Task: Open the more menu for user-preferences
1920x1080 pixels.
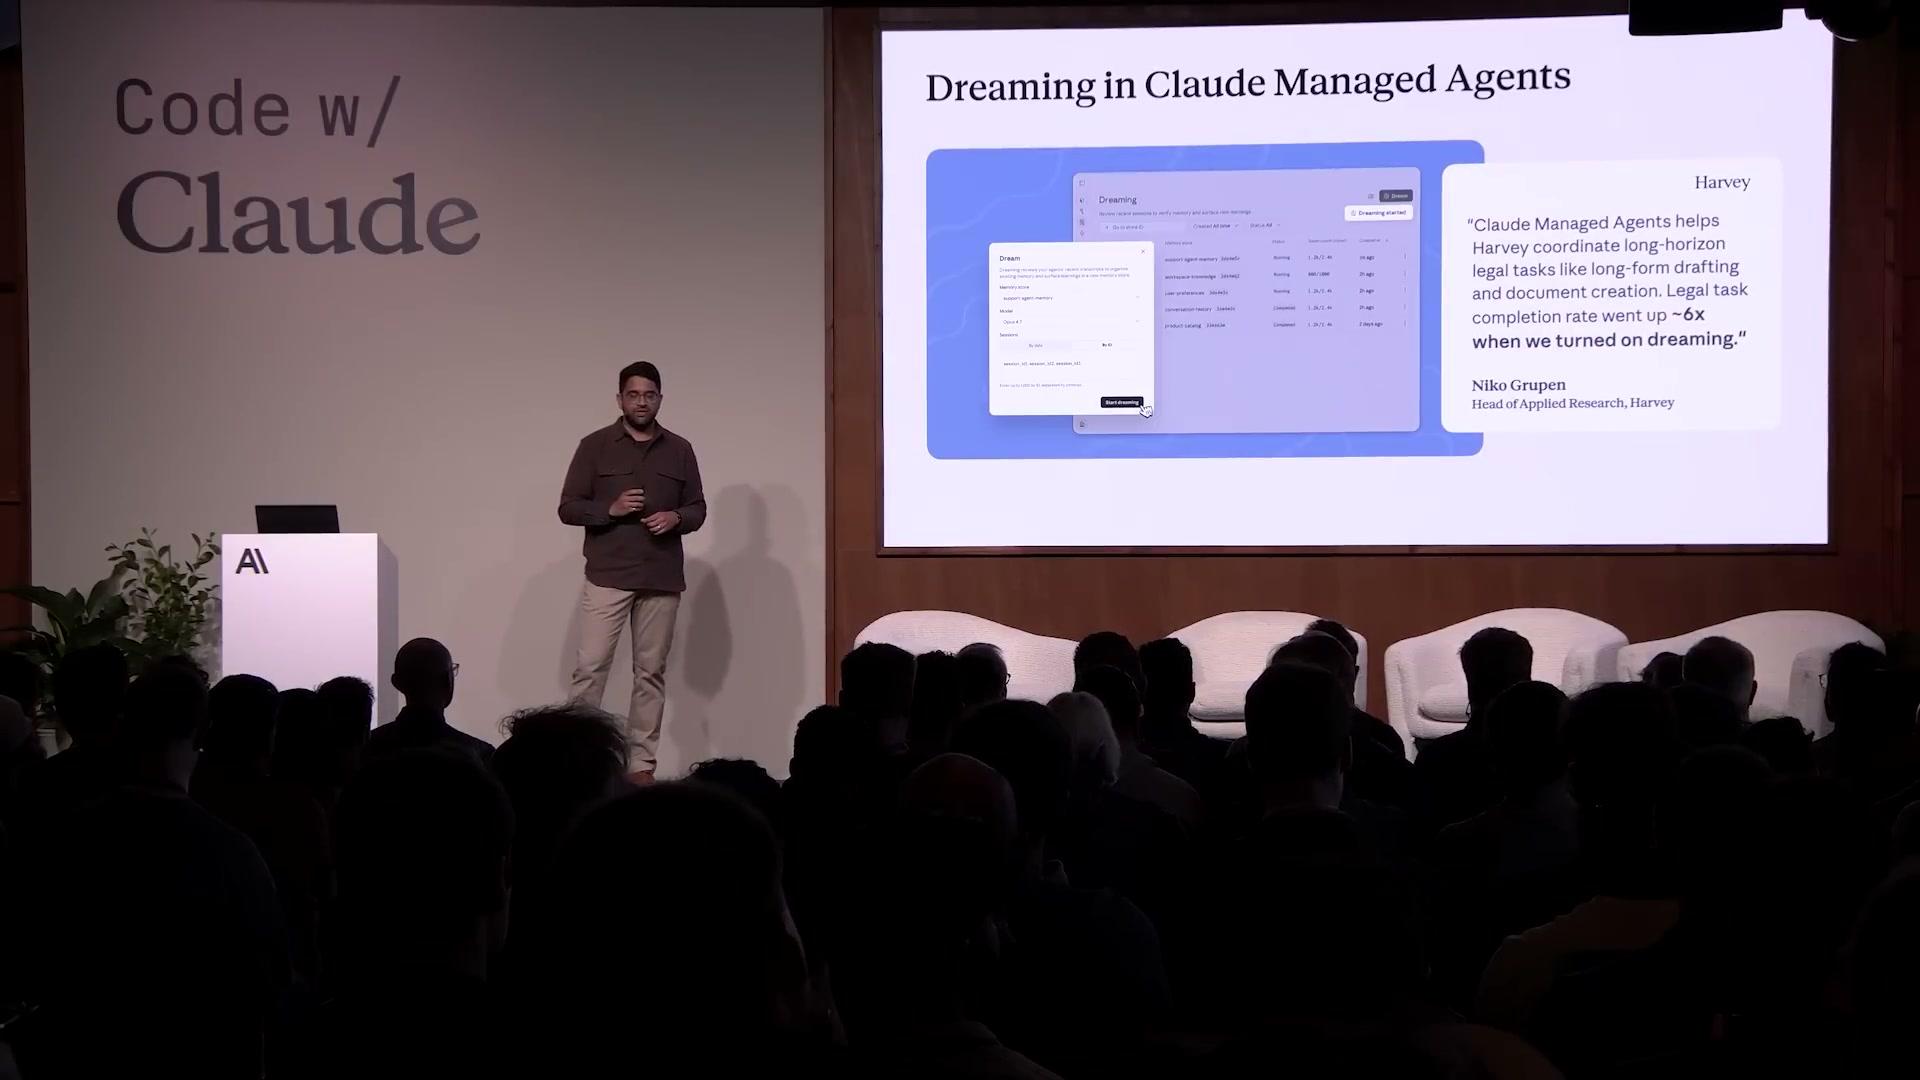Action: click(1404, 290)
